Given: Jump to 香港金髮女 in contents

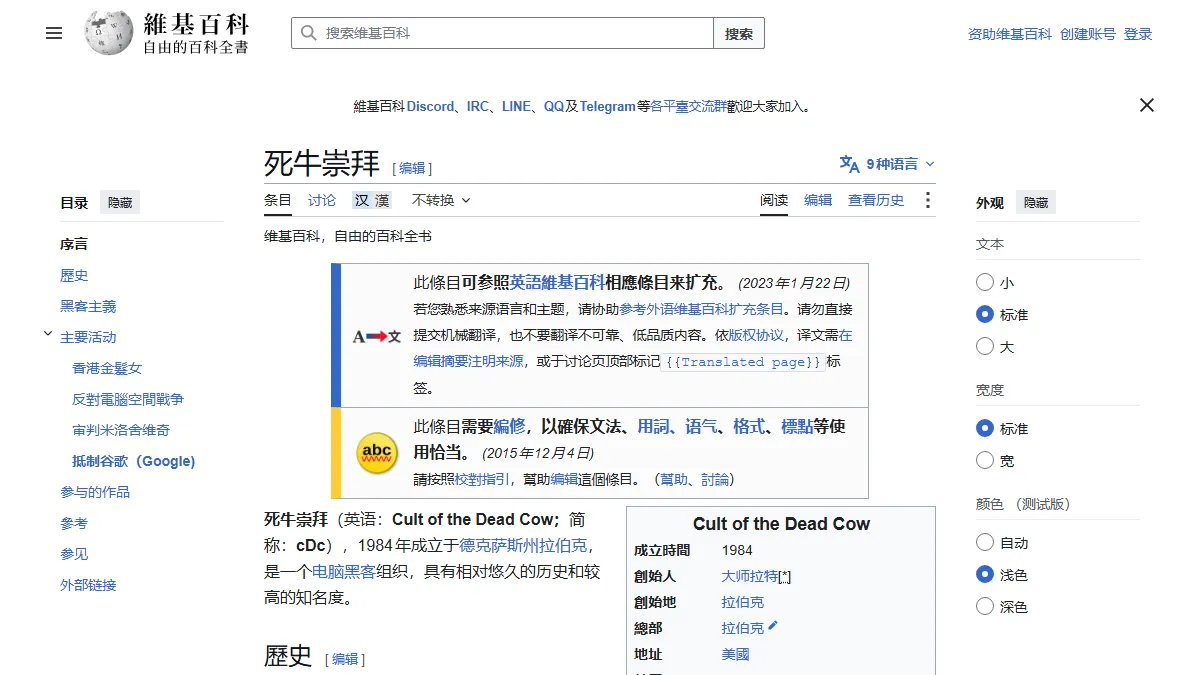Looking at the screenshot, I should (107, 368).
